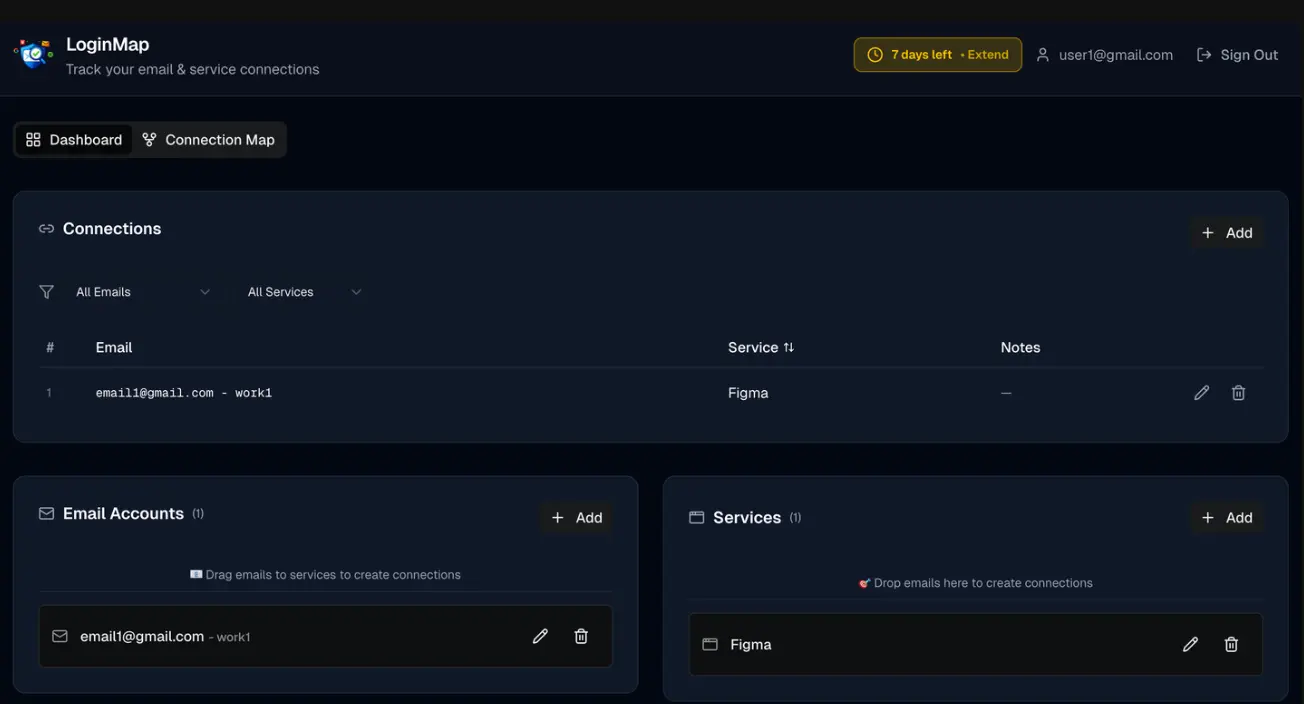Click the Add button in Email Accounts panel

tap(577, 517)
